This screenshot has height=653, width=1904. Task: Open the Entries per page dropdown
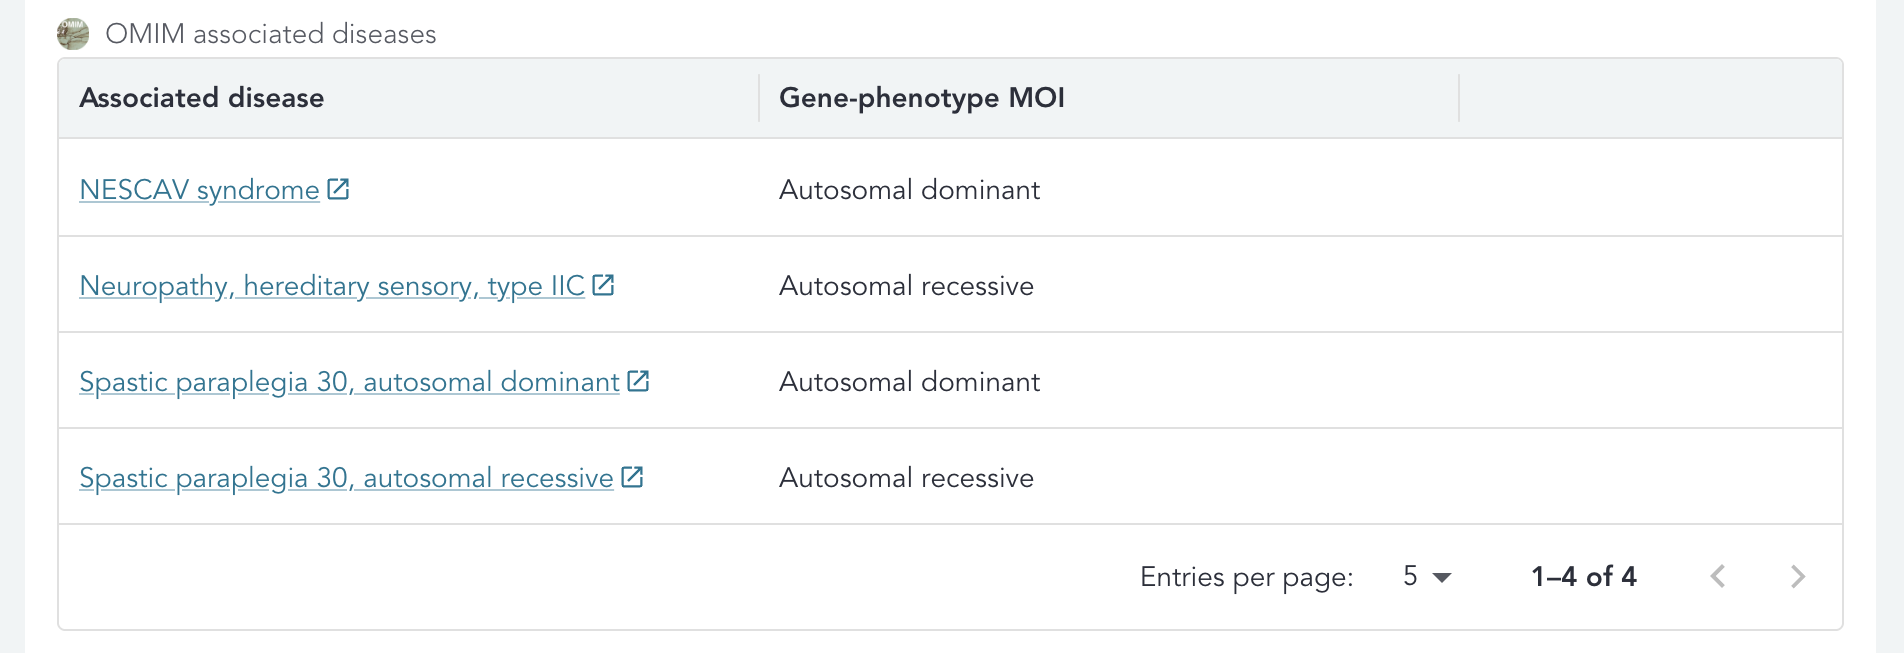(x=1427, y=576)
